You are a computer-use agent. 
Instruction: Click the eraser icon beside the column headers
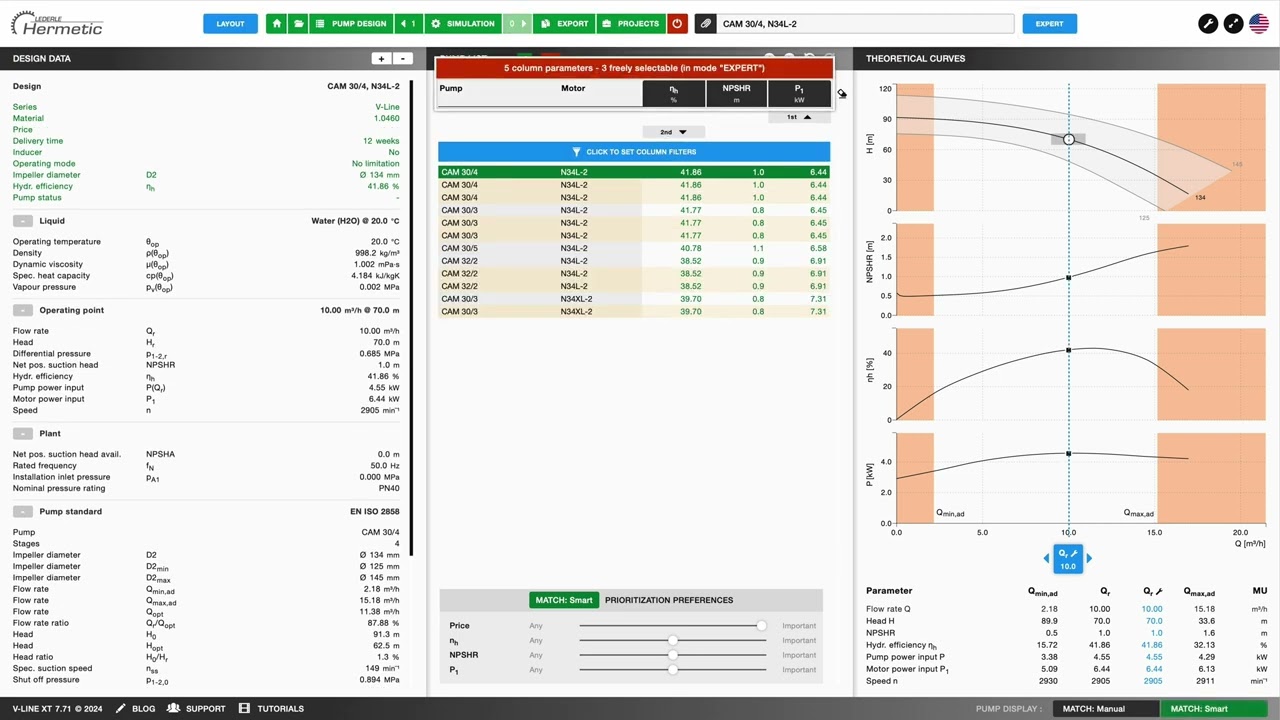coord(842,94)
